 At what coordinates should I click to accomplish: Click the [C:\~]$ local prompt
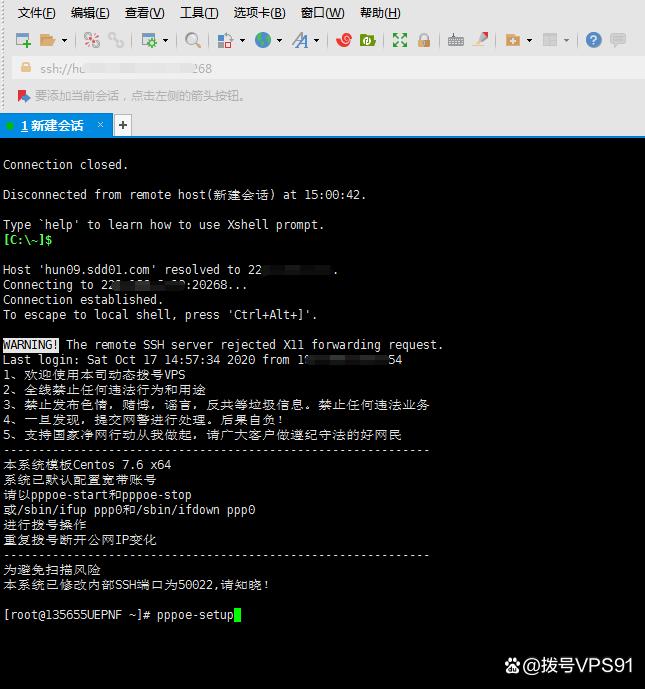[x=28, y=240]
